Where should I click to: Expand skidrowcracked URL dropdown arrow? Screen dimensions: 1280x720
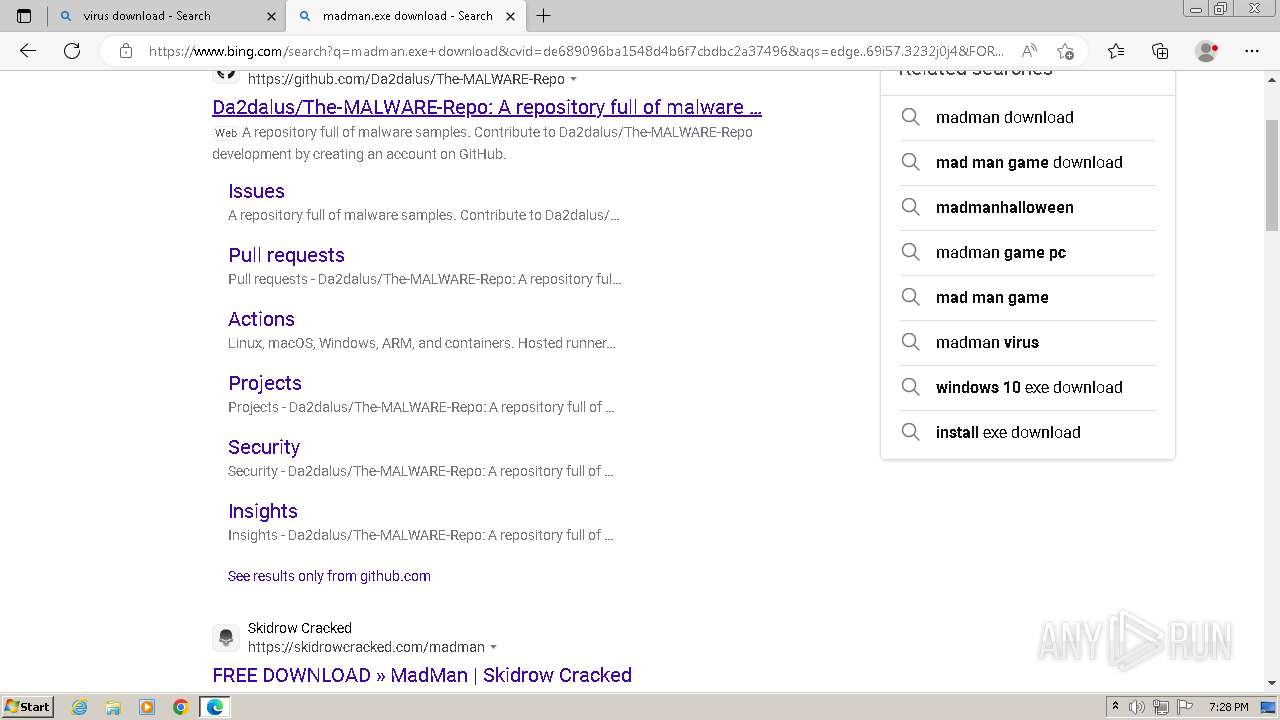(x=493, y=647)
